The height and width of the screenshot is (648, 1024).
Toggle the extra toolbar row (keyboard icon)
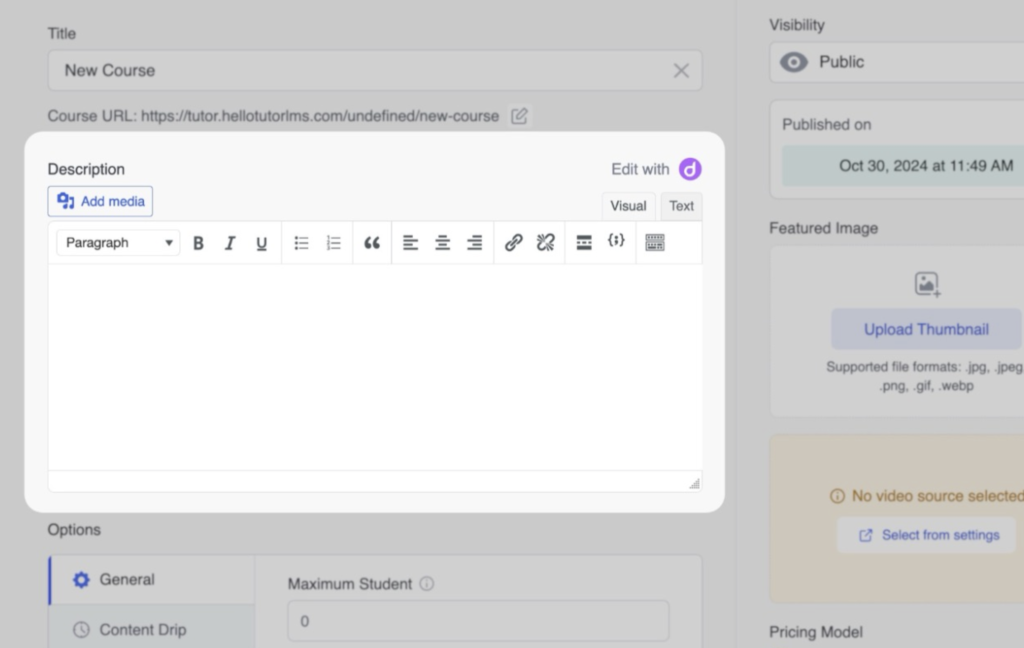[655, 243]
